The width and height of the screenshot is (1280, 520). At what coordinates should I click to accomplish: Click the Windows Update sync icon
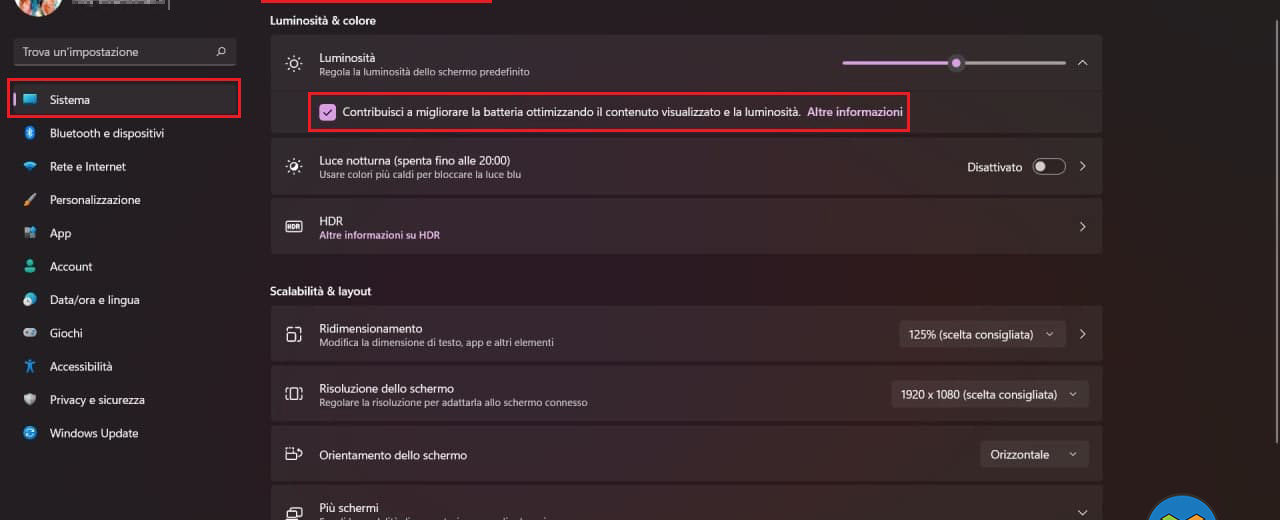(30, 433)
